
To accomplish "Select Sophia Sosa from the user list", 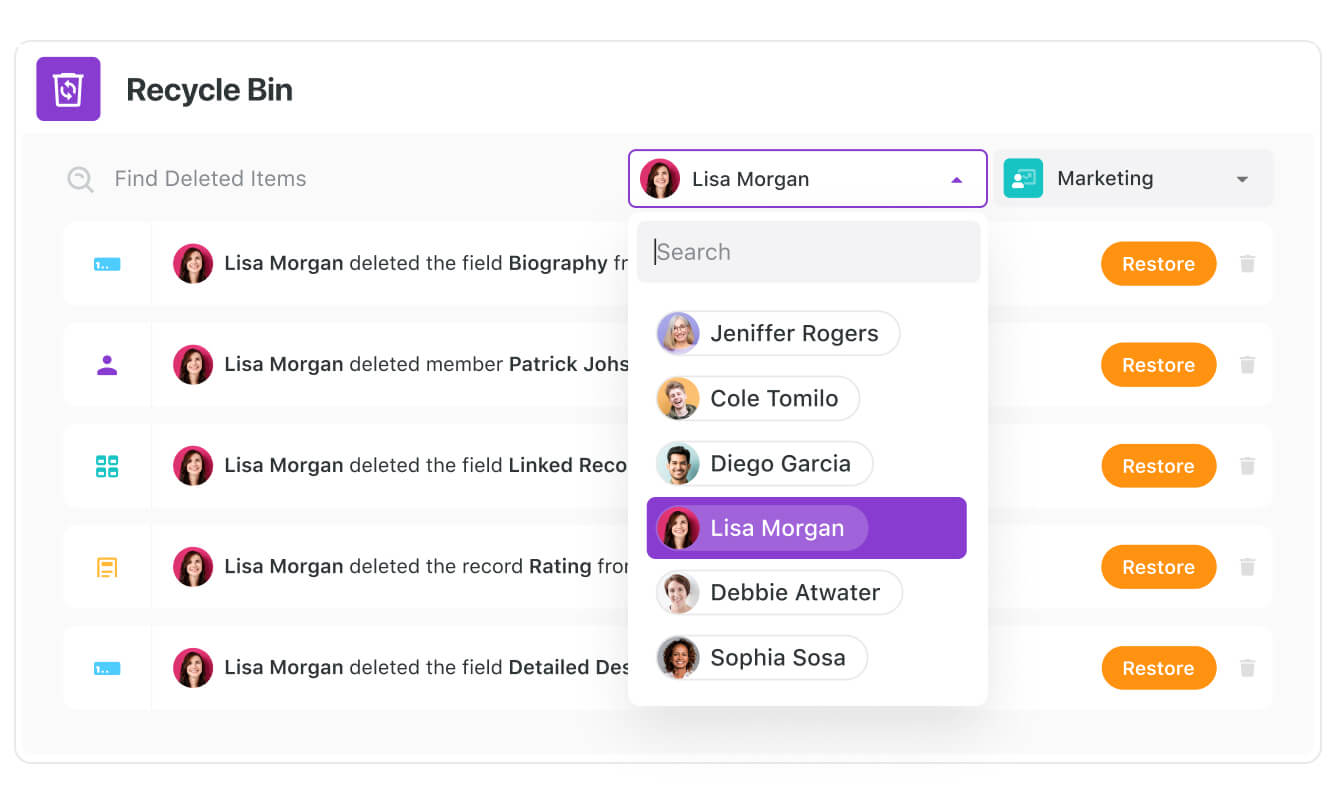I will 762,657.
